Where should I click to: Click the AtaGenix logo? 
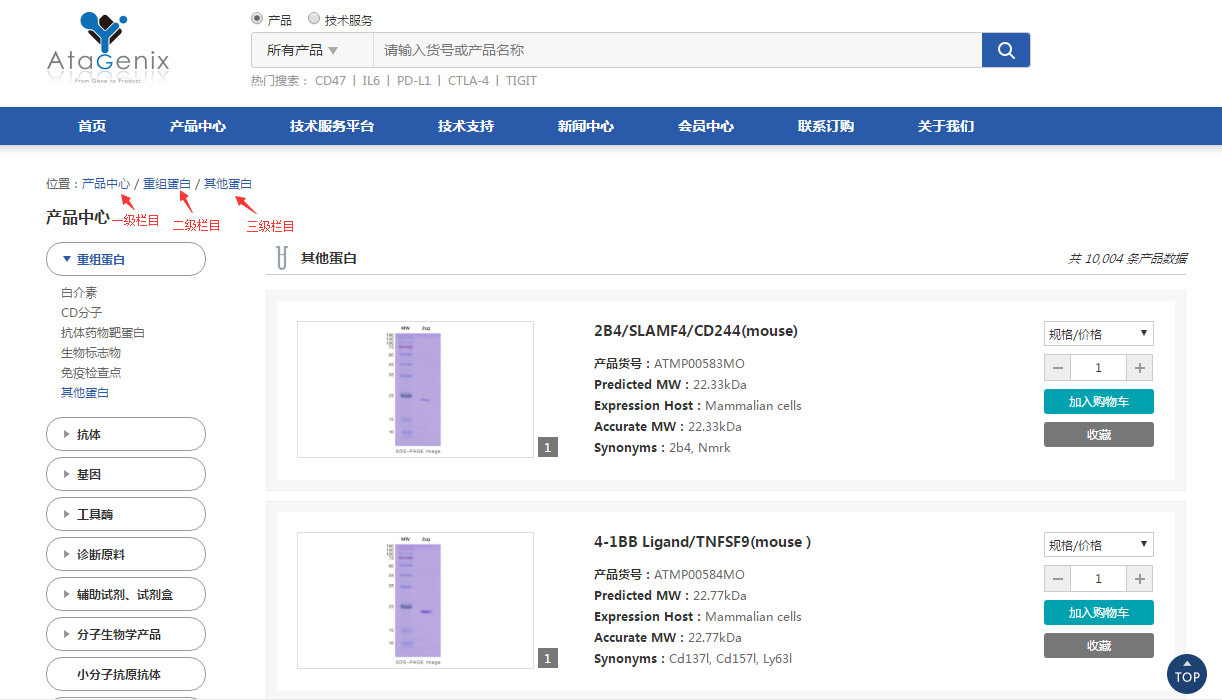point(108,48)
